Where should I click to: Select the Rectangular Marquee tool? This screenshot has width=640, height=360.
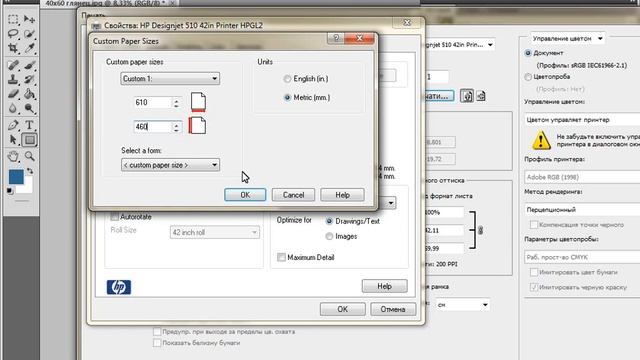pyautogui.click(x=13, y=19)
